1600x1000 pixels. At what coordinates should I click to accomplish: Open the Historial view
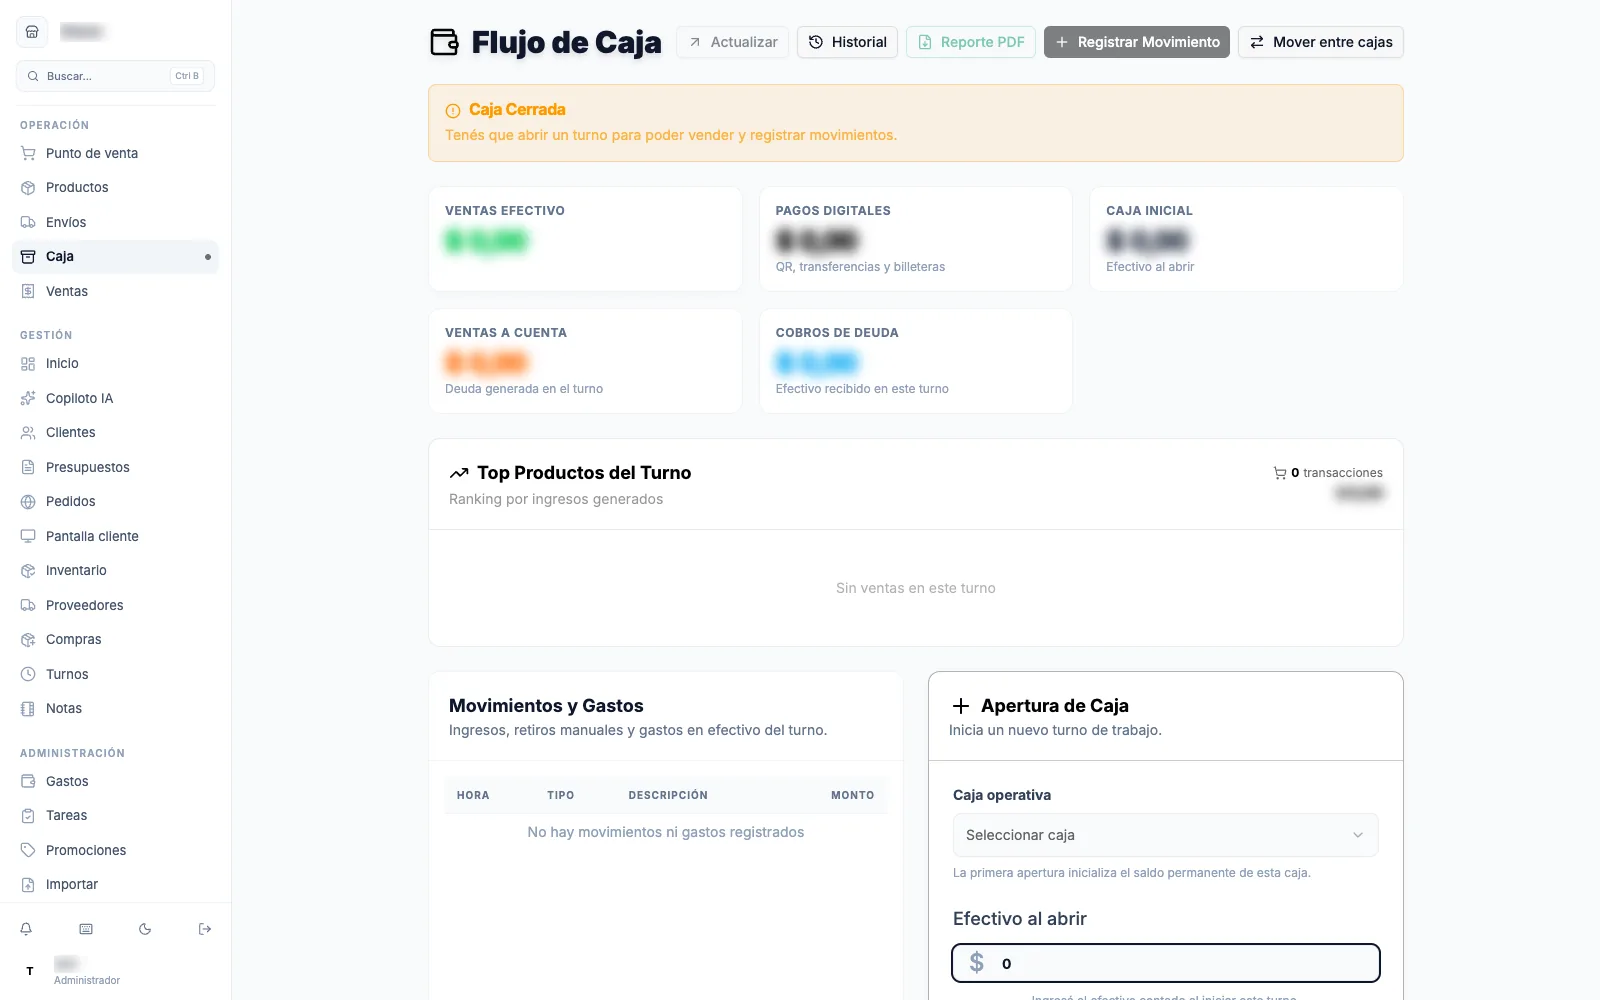click(x=847, y=42)
